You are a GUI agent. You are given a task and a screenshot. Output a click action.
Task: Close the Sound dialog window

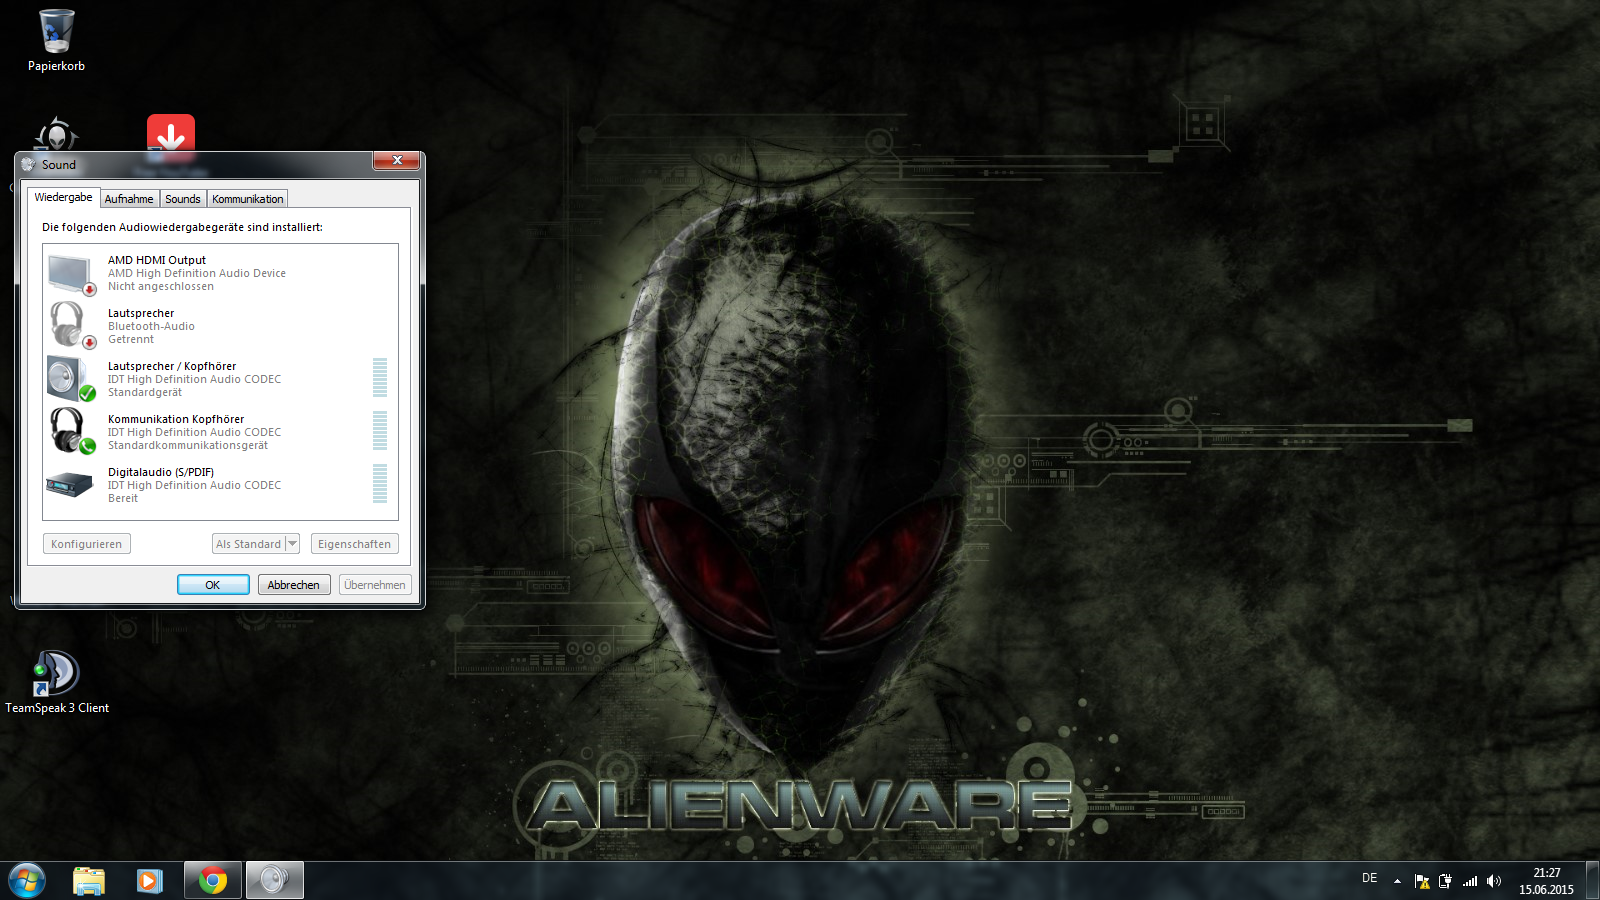click(x=397, y=161)
